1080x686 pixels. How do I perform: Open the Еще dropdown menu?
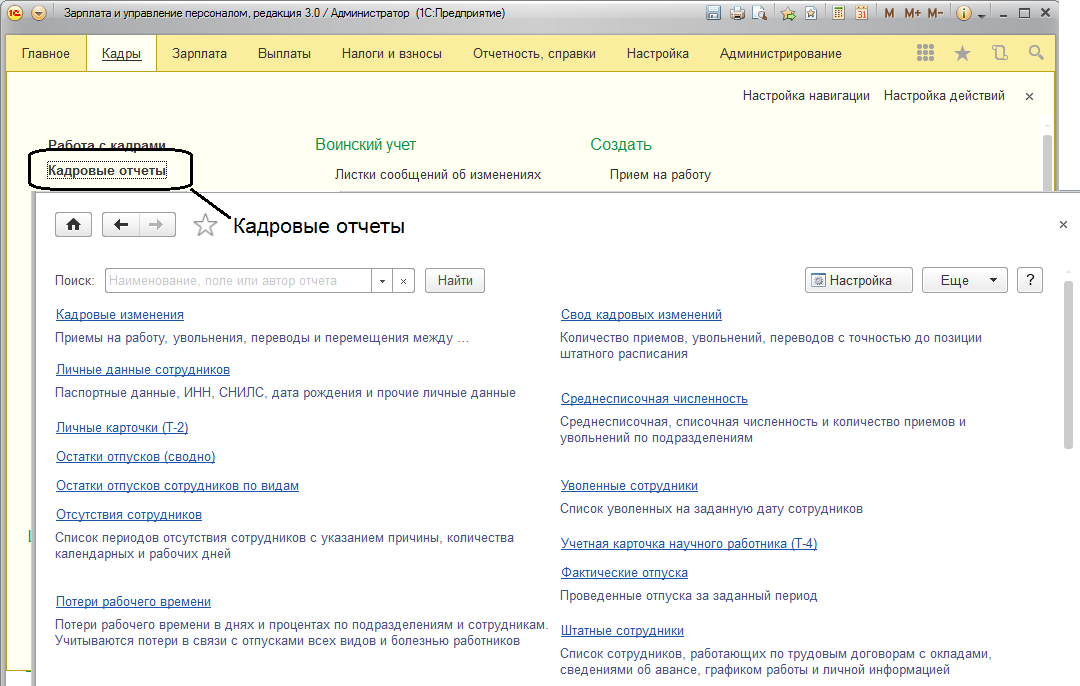point(965,280)
